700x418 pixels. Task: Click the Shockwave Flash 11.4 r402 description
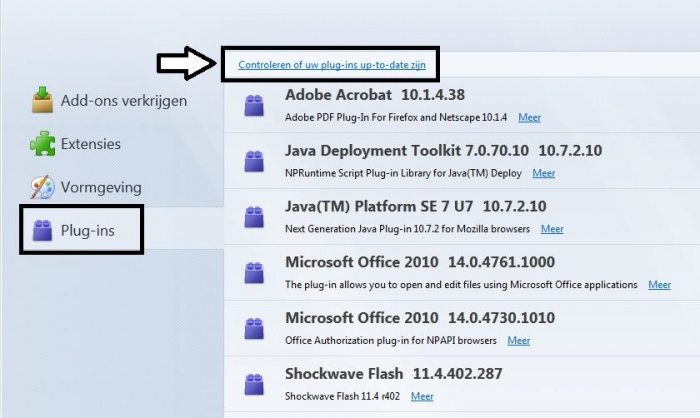click(342, 397)
